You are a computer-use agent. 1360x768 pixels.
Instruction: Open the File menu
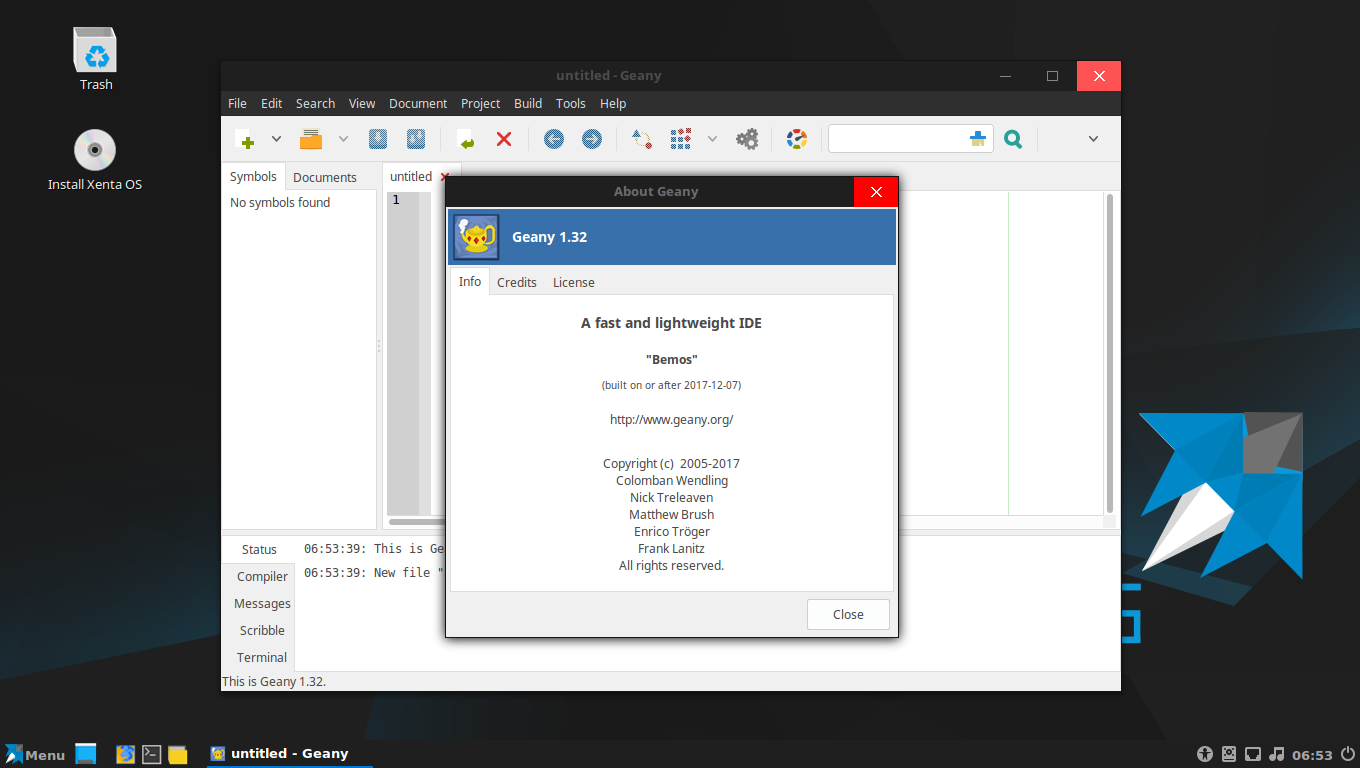[x=237, y=103]
